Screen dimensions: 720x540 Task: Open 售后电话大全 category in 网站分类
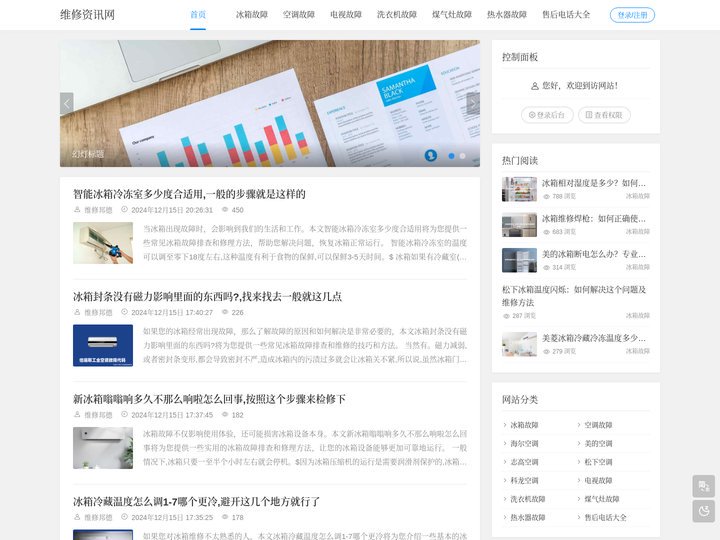[x=606, y=517]
